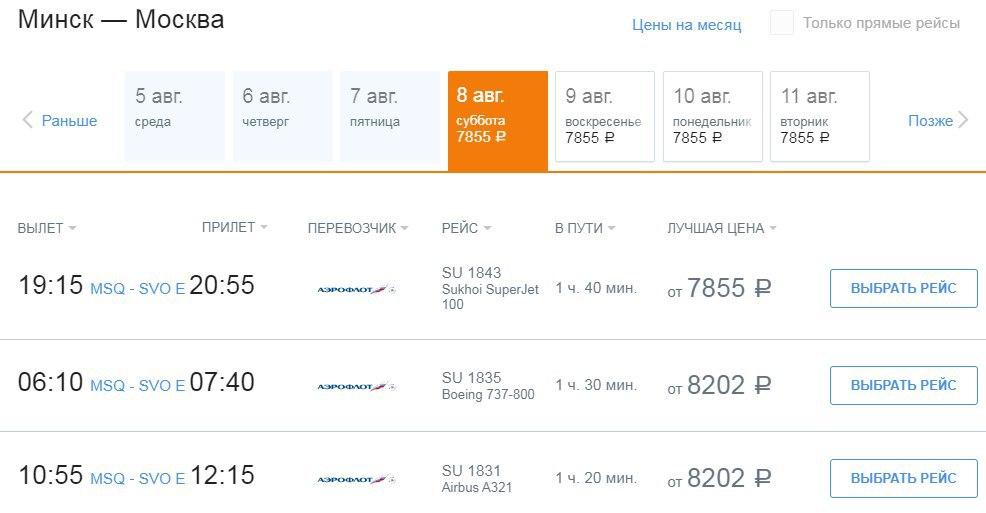Select the 11 Aug Tuesday date tab
This screenshot has width=986, height=513.
[x=819, y=116]
